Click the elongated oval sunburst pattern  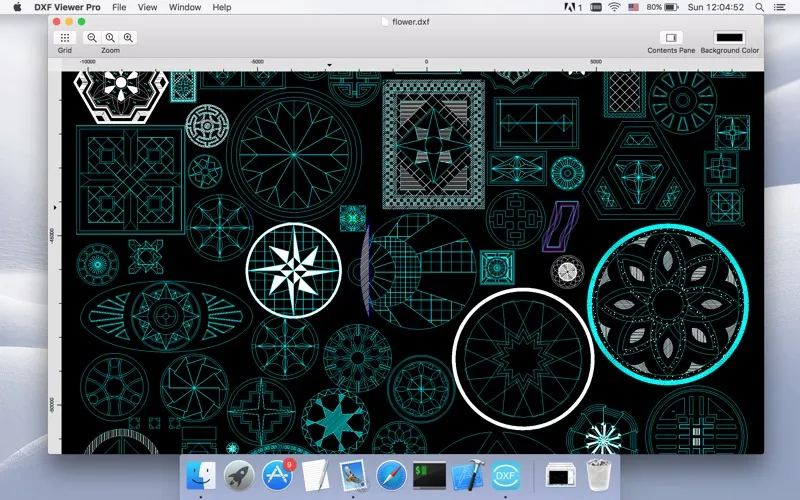click(x=166, y=316)
